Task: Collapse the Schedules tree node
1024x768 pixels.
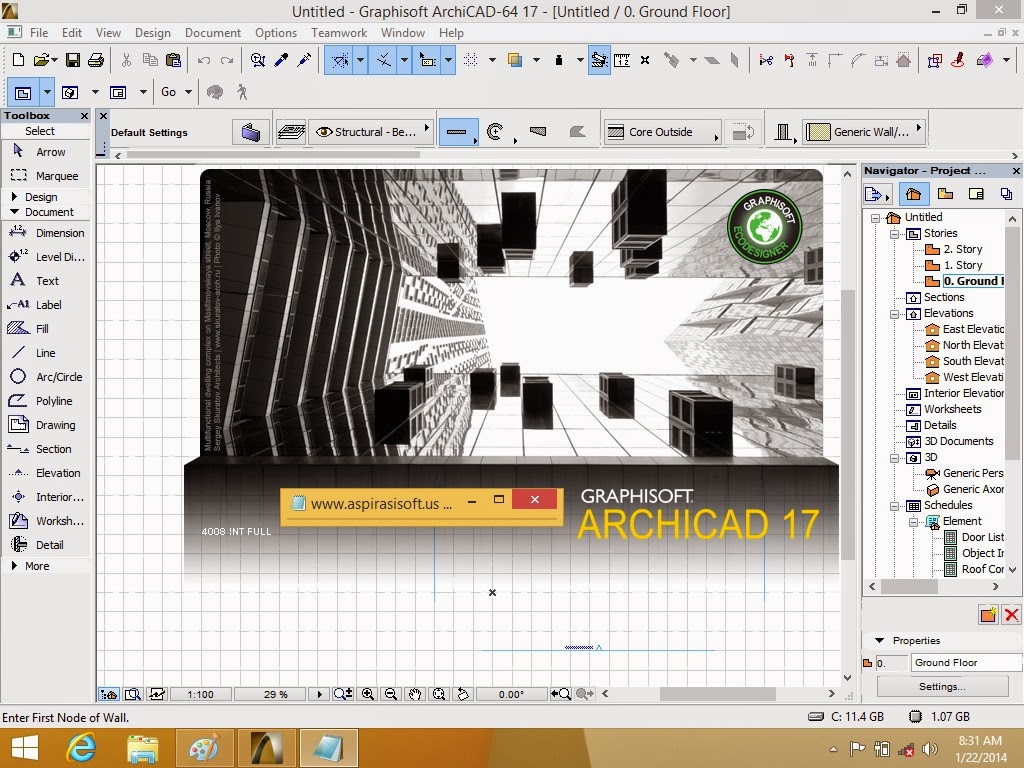Action: tap(895, 505)
